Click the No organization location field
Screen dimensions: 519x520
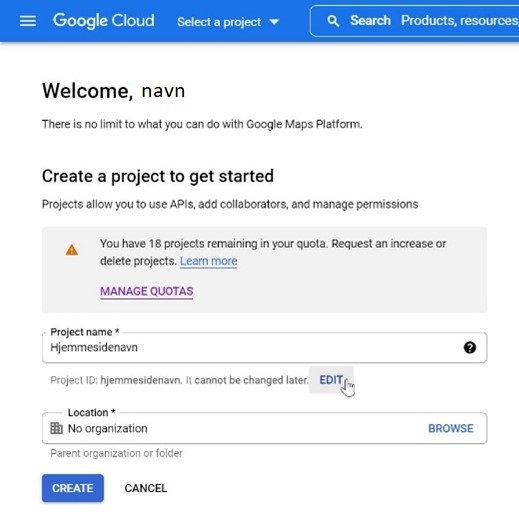[264, 428]
